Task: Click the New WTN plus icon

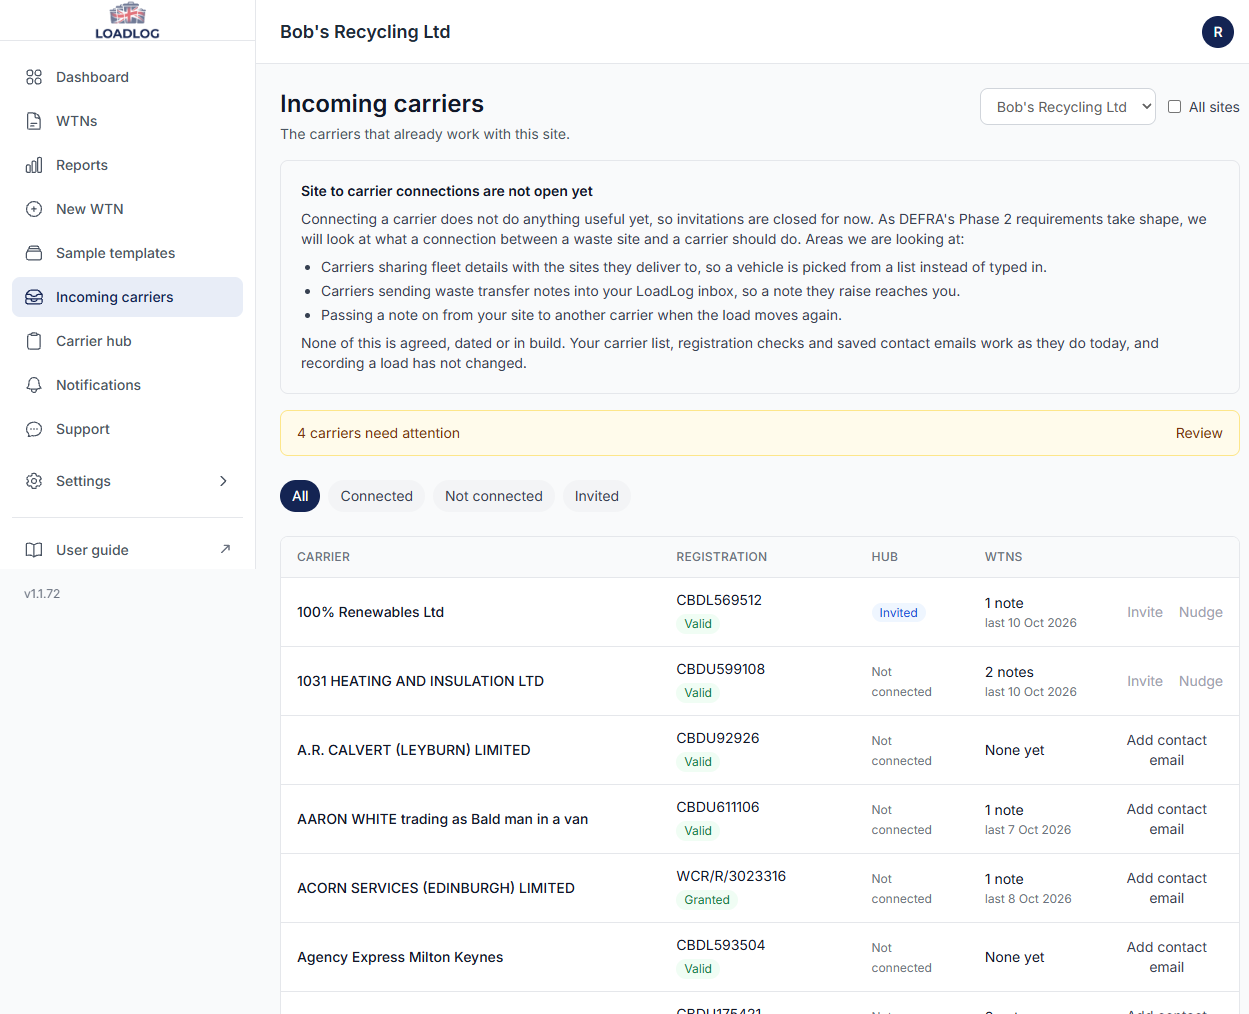Action: point(34,209)
